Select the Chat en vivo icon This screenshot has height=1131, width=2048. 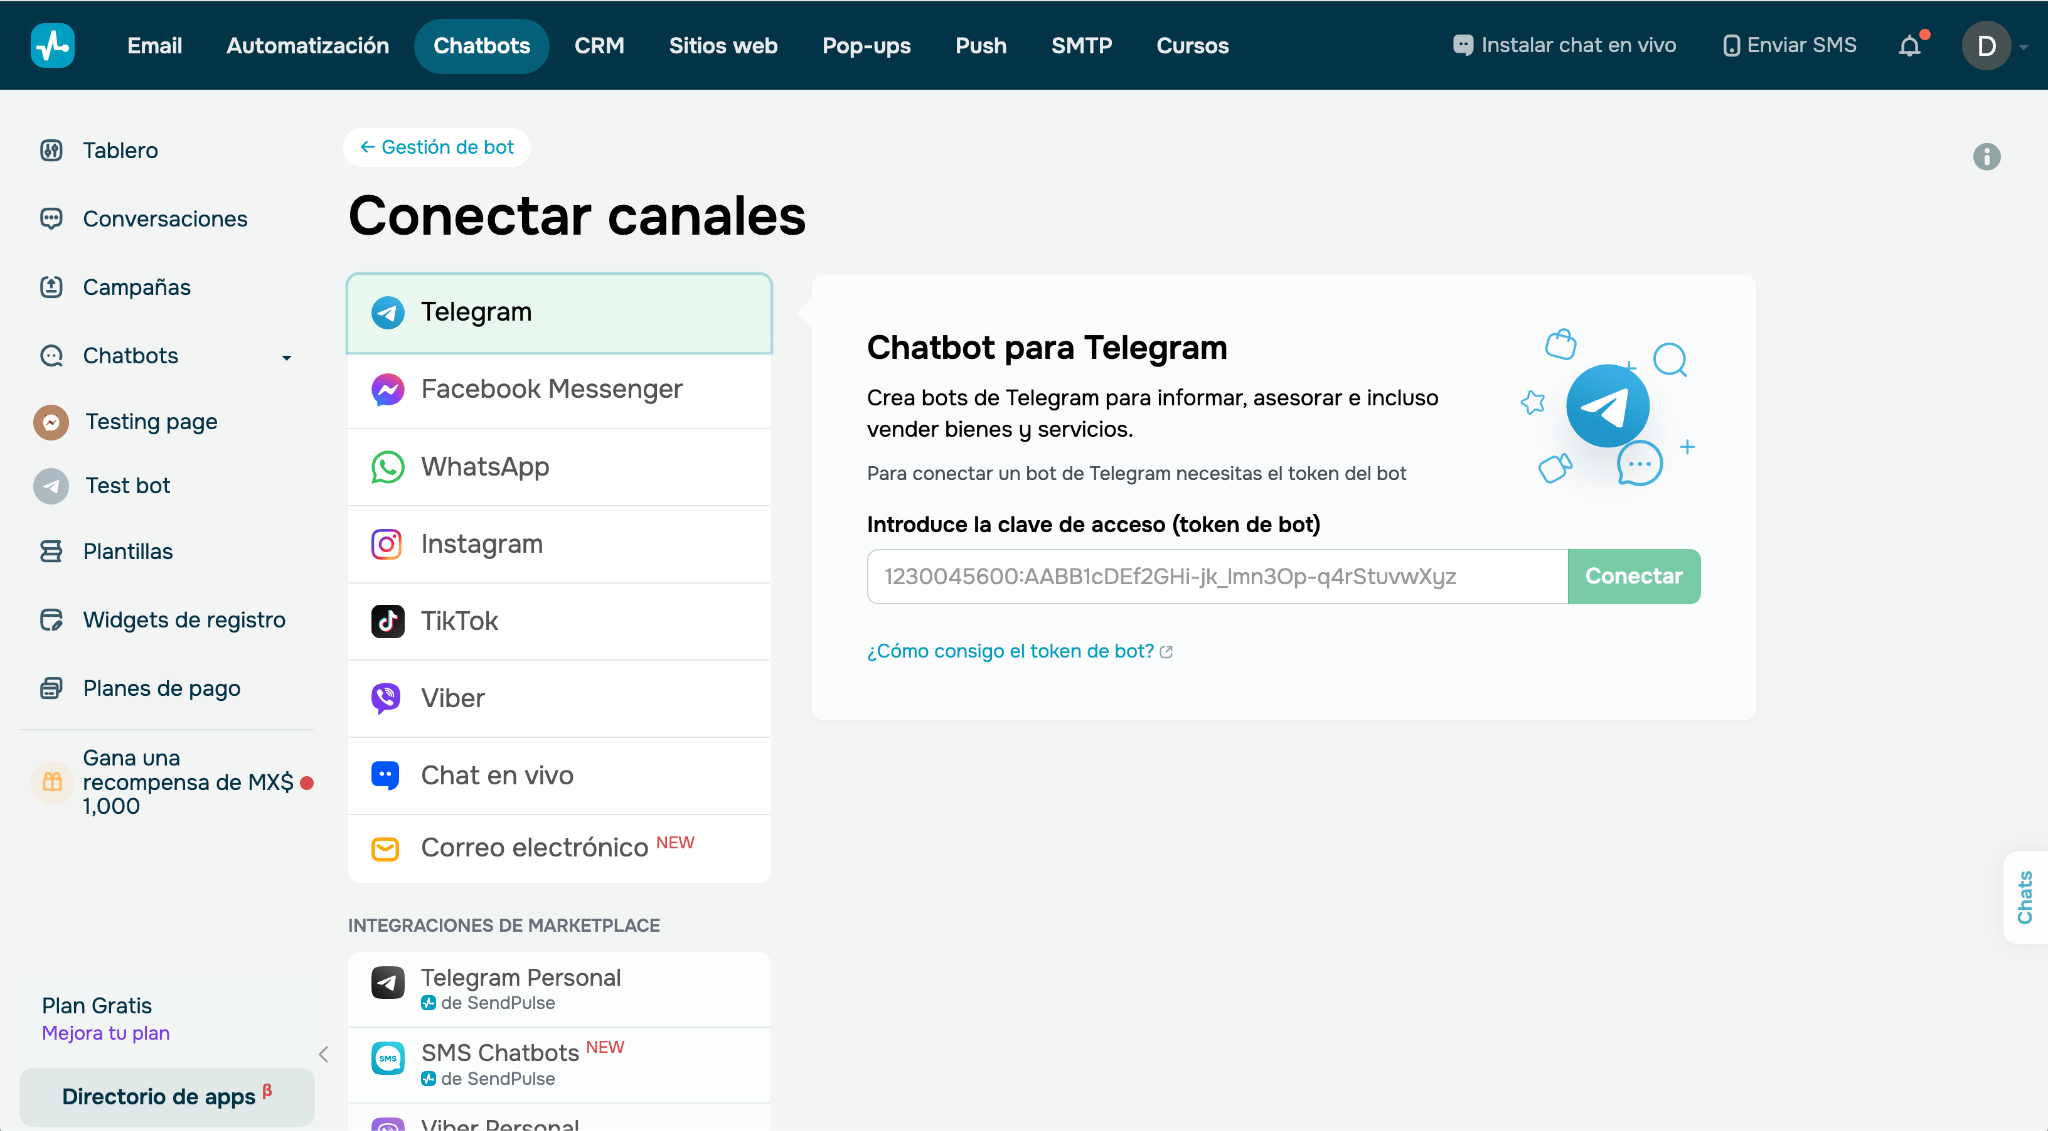tap(385, 775)
